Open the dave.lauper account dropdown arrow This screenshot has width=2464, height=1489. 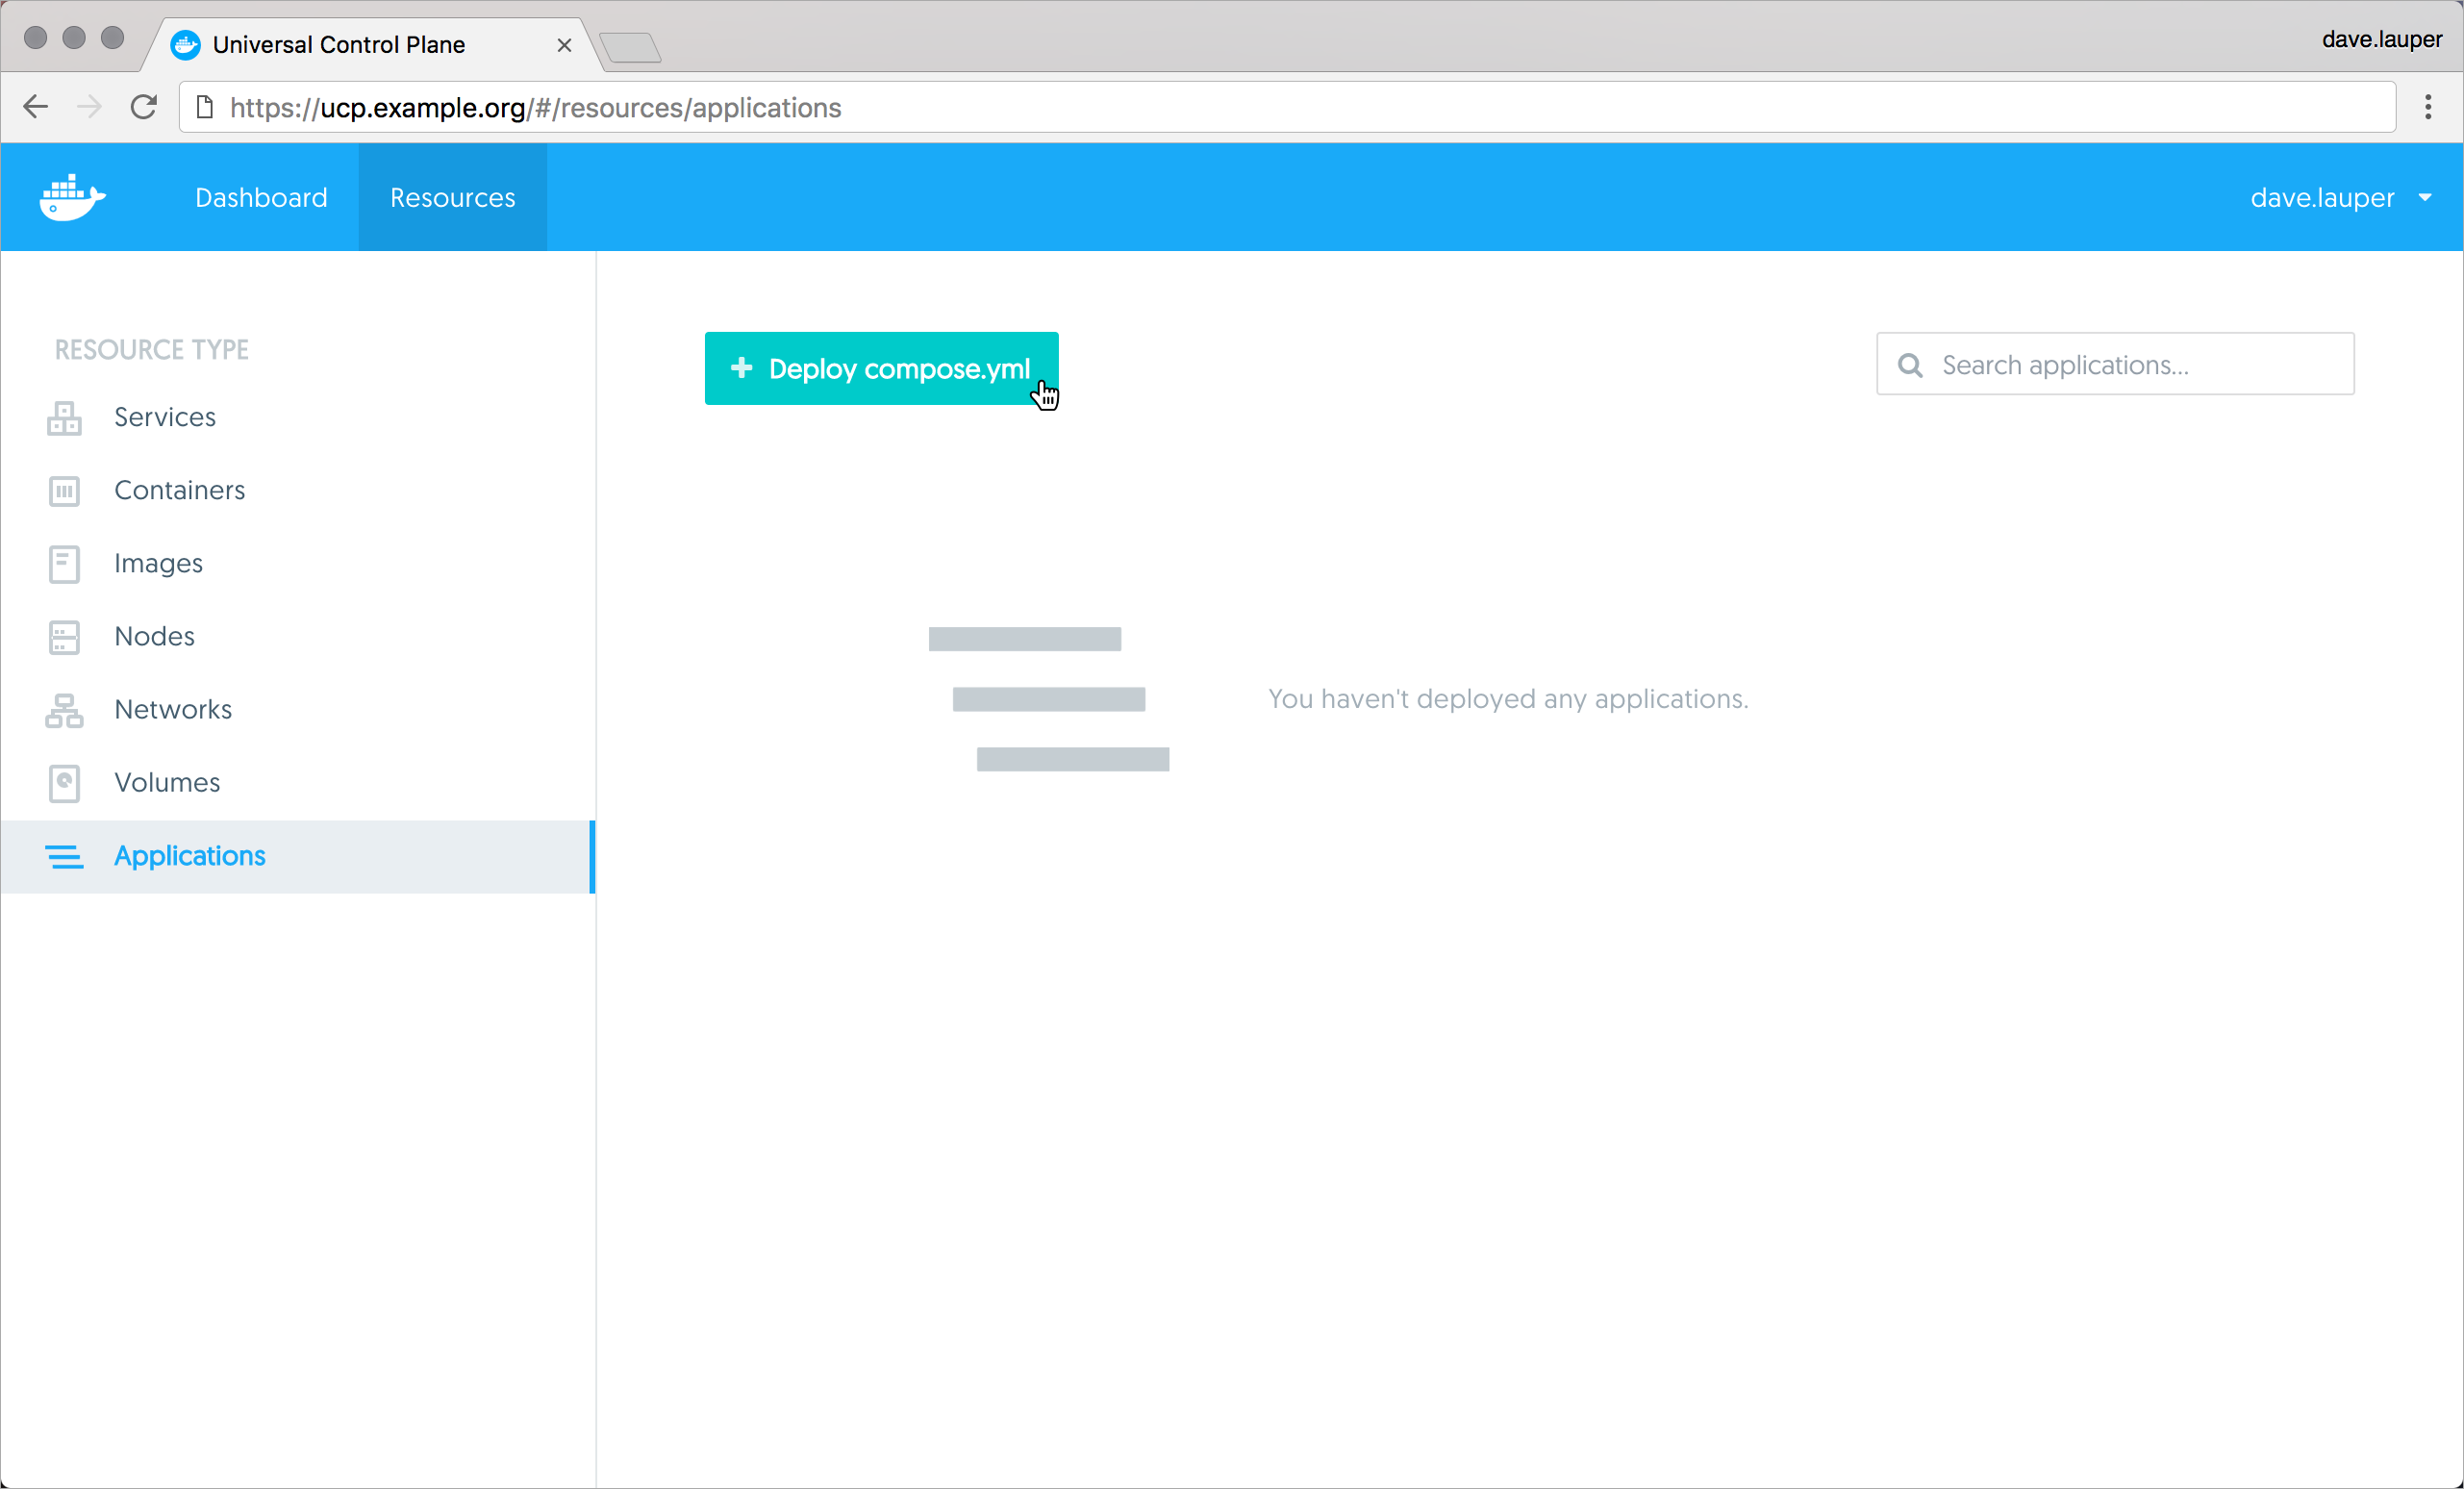[x=2425, y=198]
